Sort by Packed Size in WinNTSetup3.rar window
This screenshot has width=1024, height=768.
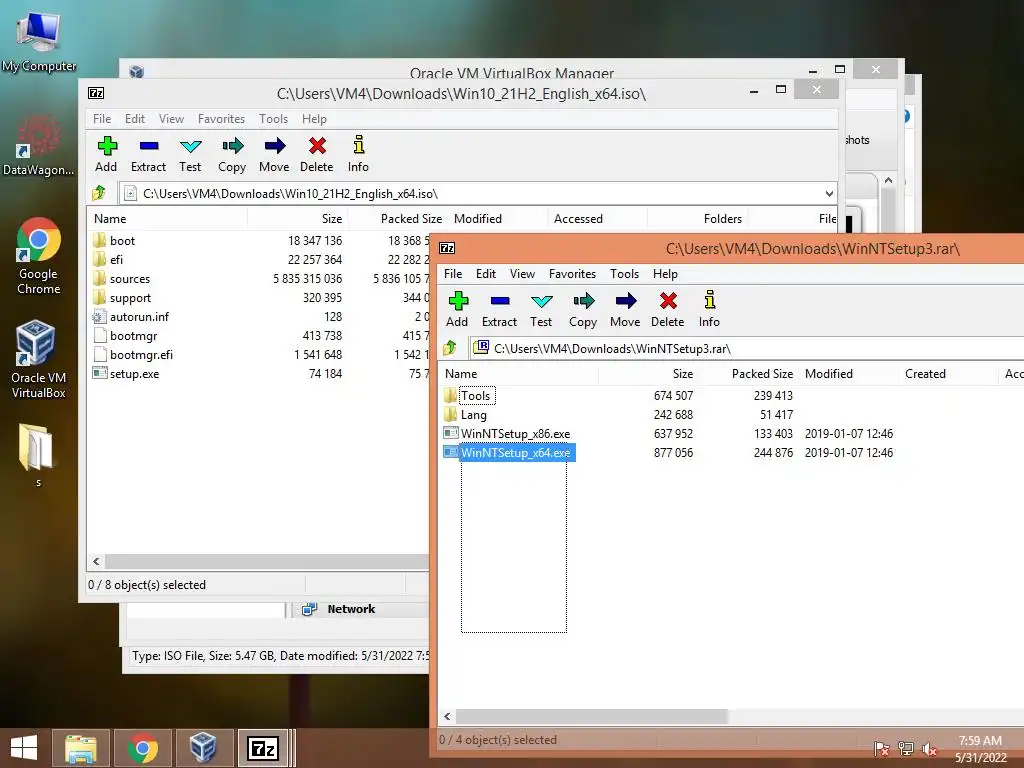pyautogui.click(x=748, y=374)
